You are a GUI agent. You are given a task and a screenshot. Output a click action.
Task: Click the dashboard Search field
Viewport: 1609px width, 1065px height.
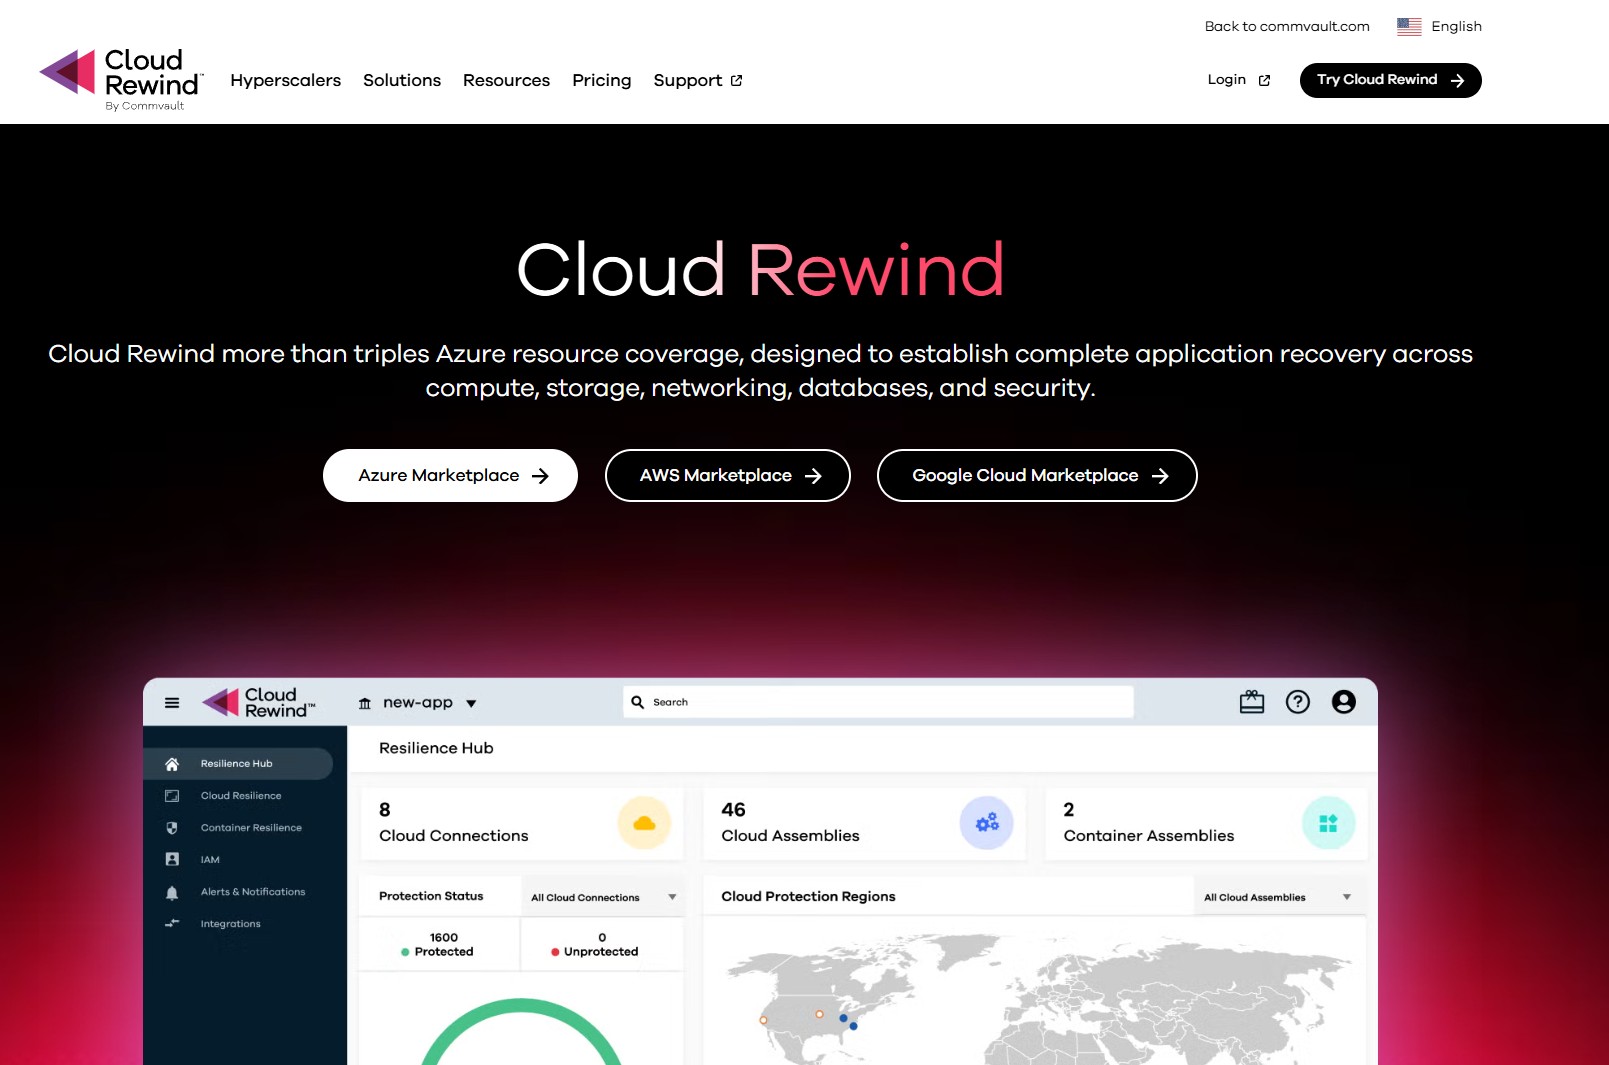pos(878,702)
